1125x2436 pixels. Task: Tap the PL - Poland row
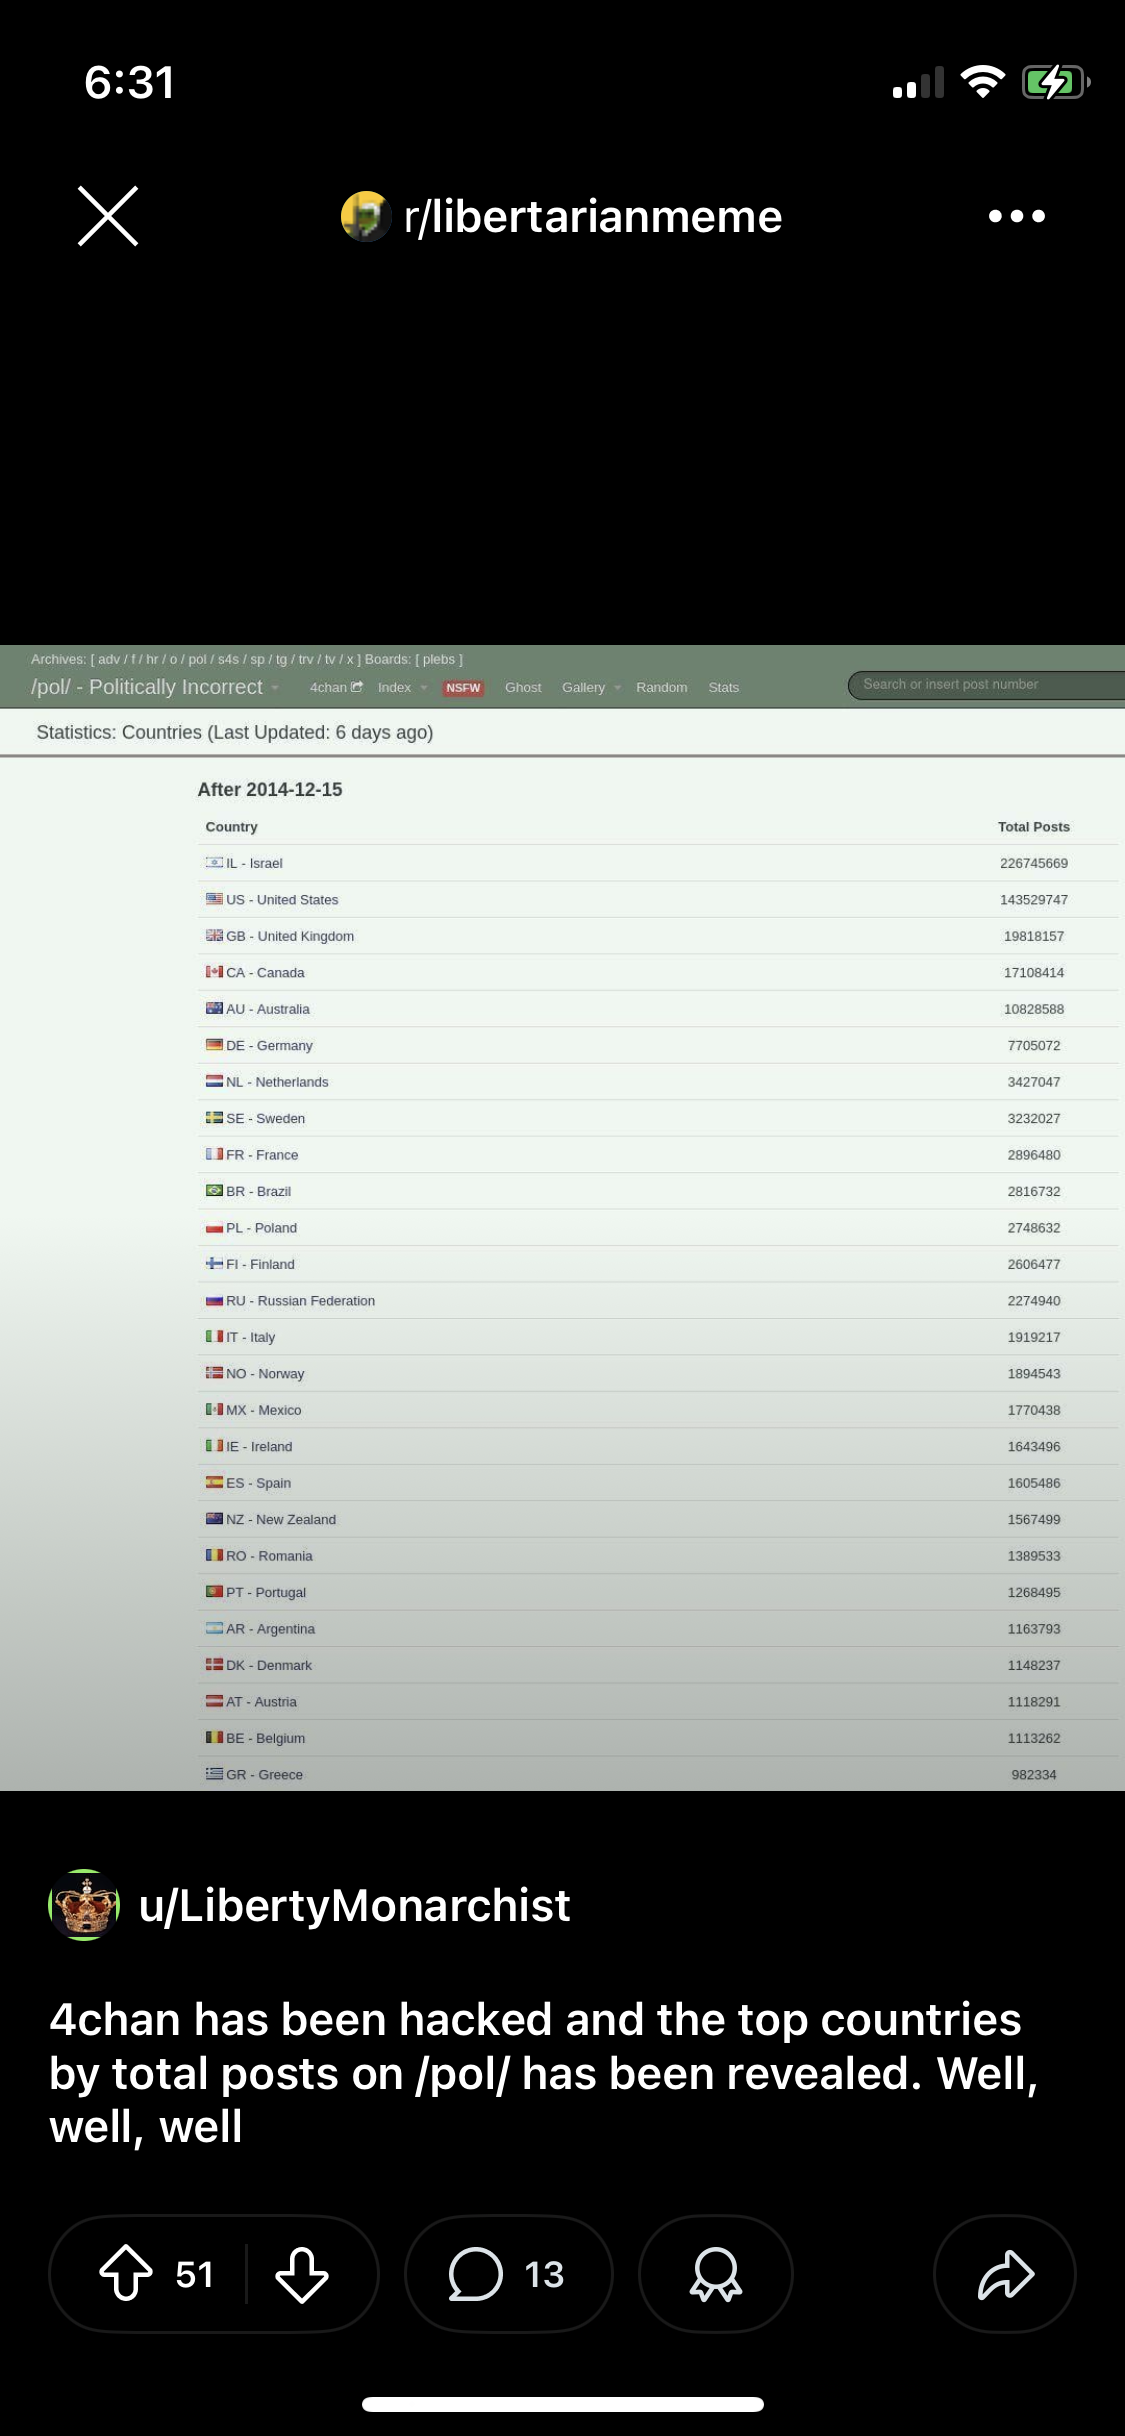(658, 1228)
